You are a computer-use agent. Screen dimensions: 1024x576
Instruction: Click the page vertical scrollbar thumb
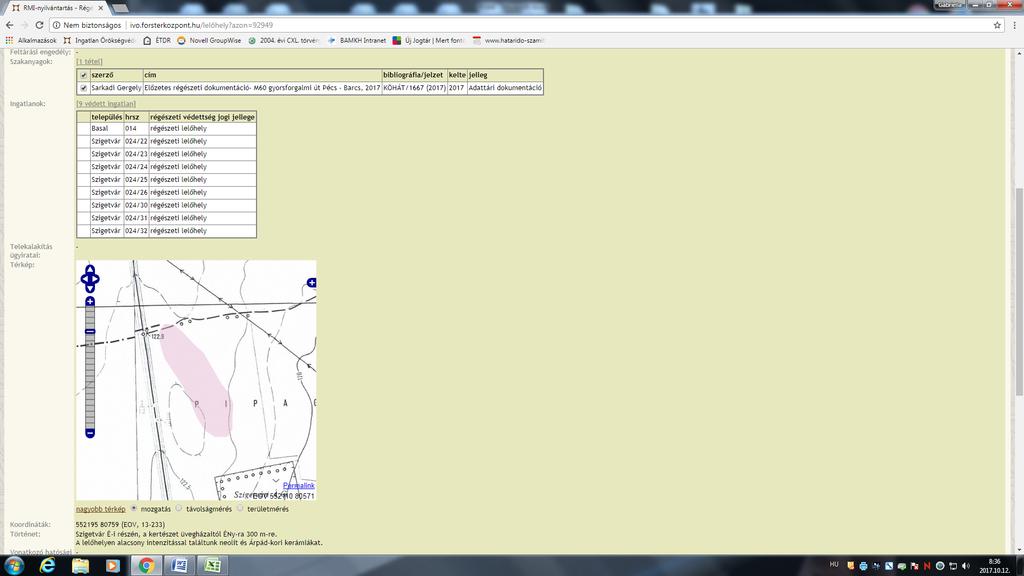[1019, 292]
